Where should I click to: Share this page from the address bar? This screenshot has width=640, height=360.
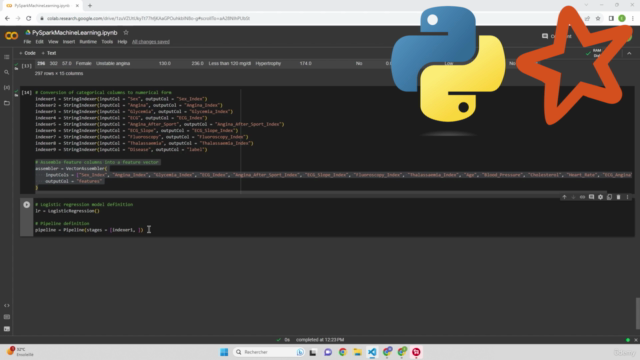[587, 18]
